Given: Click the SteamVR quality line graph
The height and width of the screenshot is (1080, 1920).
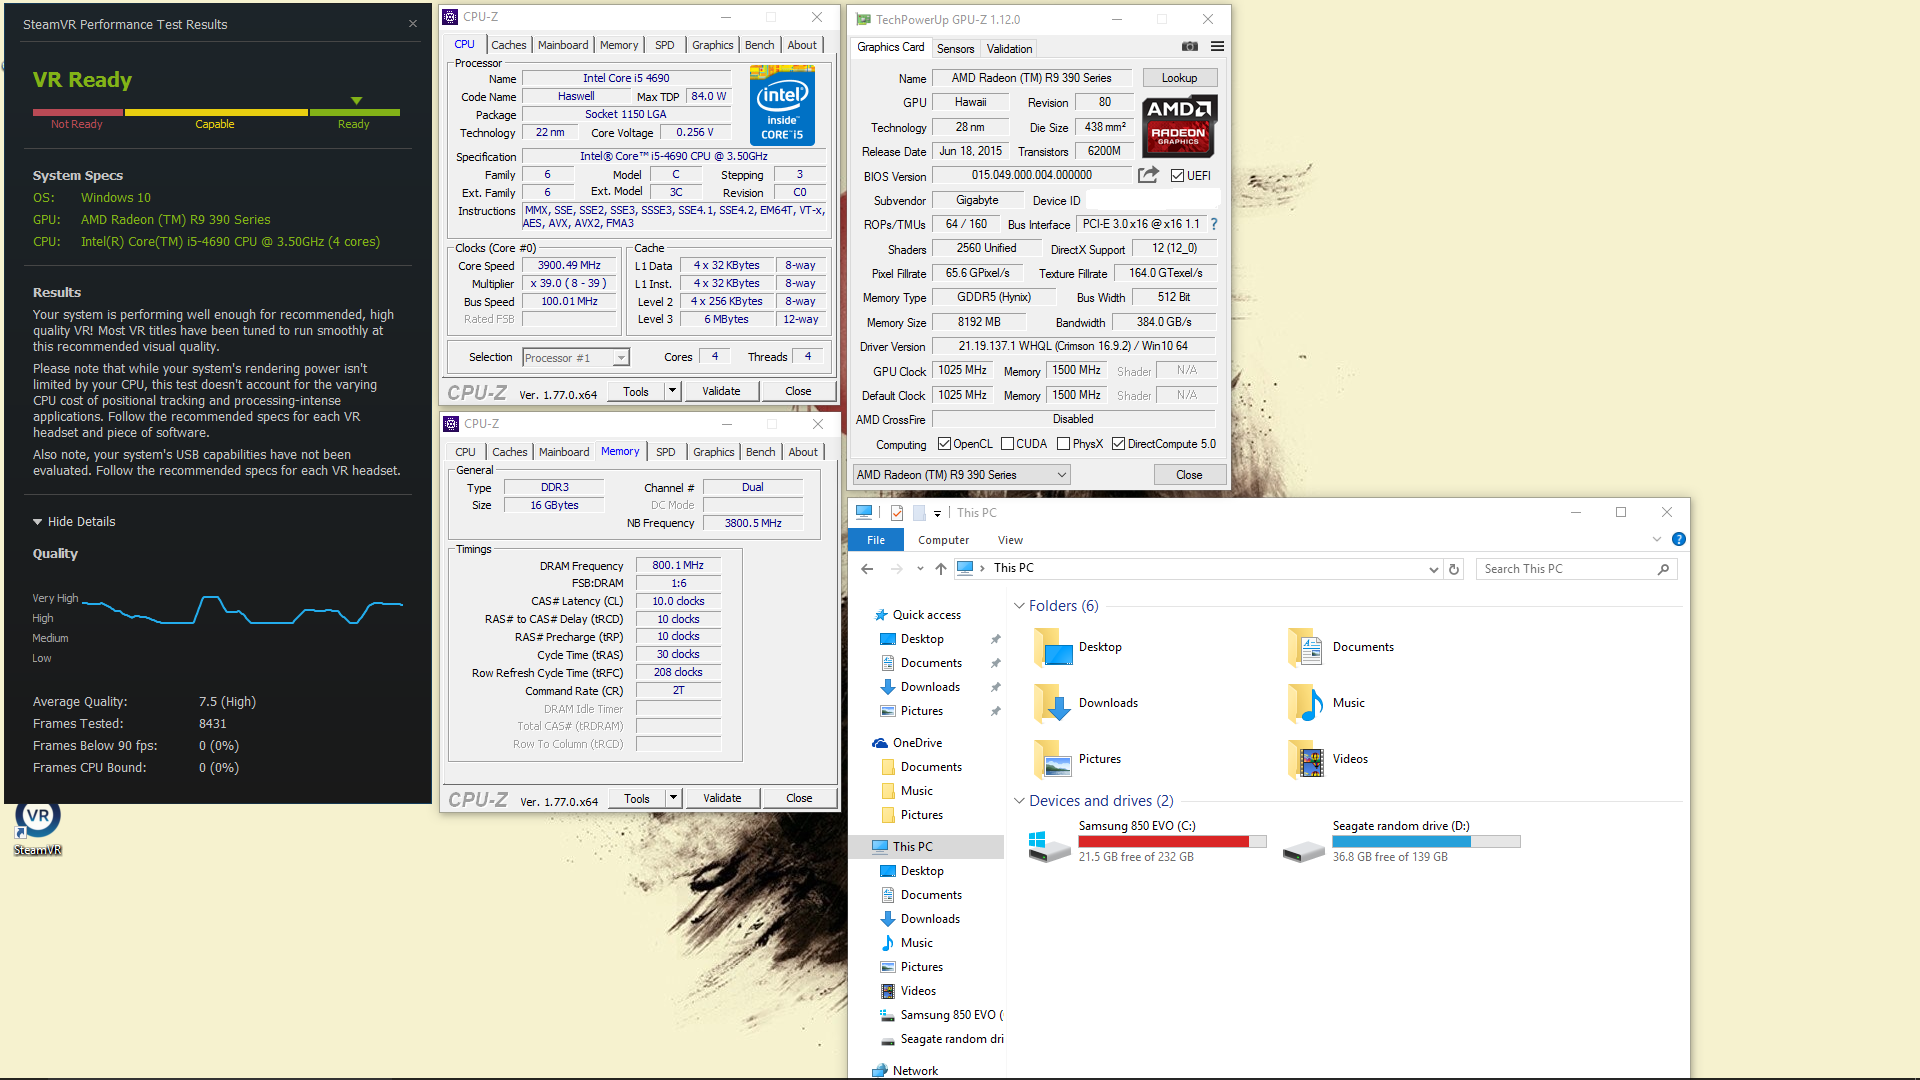Looking at the screenshot, I should coord(242,609).
